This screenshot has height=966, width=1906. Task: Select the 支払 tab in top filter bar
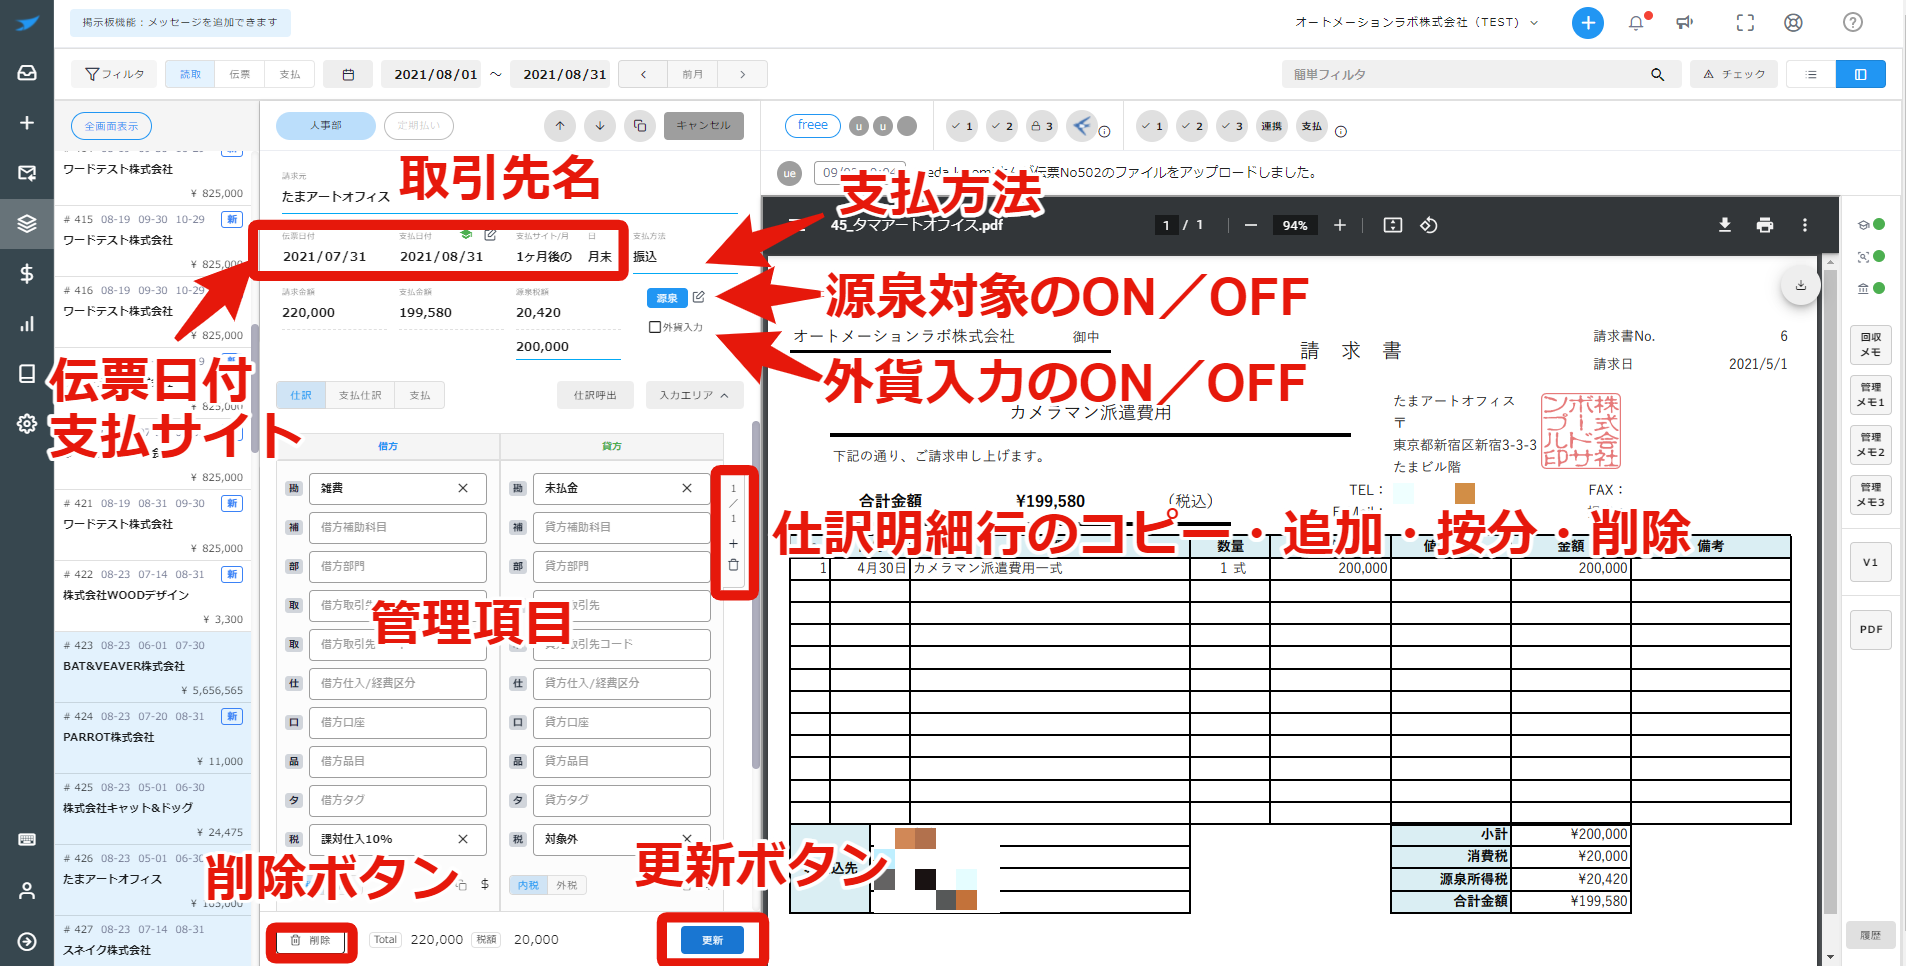290,74
